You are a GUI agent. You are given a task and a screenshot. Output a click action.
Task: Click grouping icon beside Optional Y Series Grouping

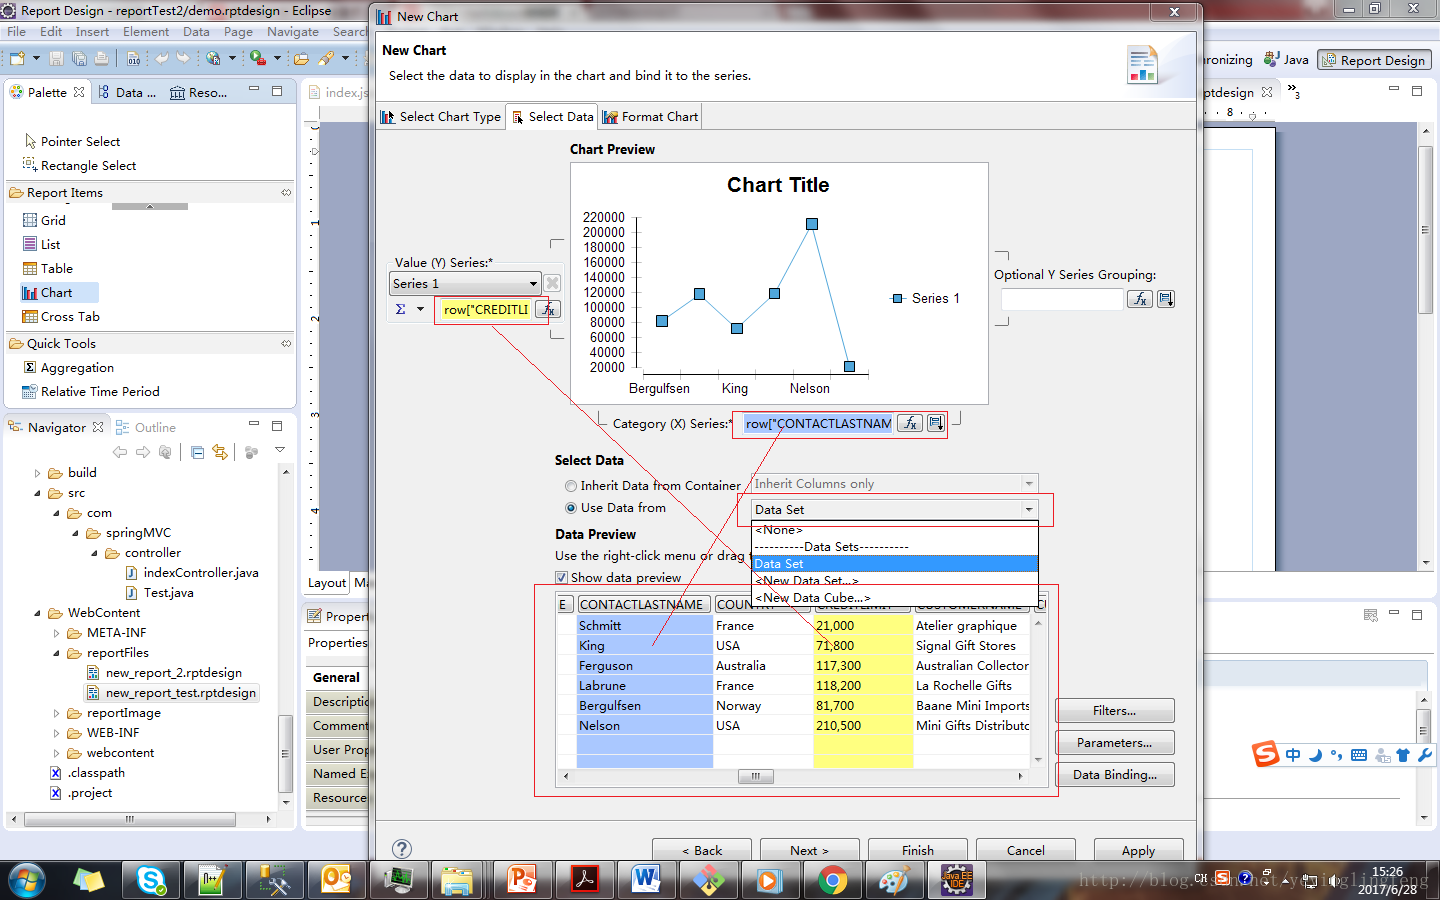click(1166, 299)
